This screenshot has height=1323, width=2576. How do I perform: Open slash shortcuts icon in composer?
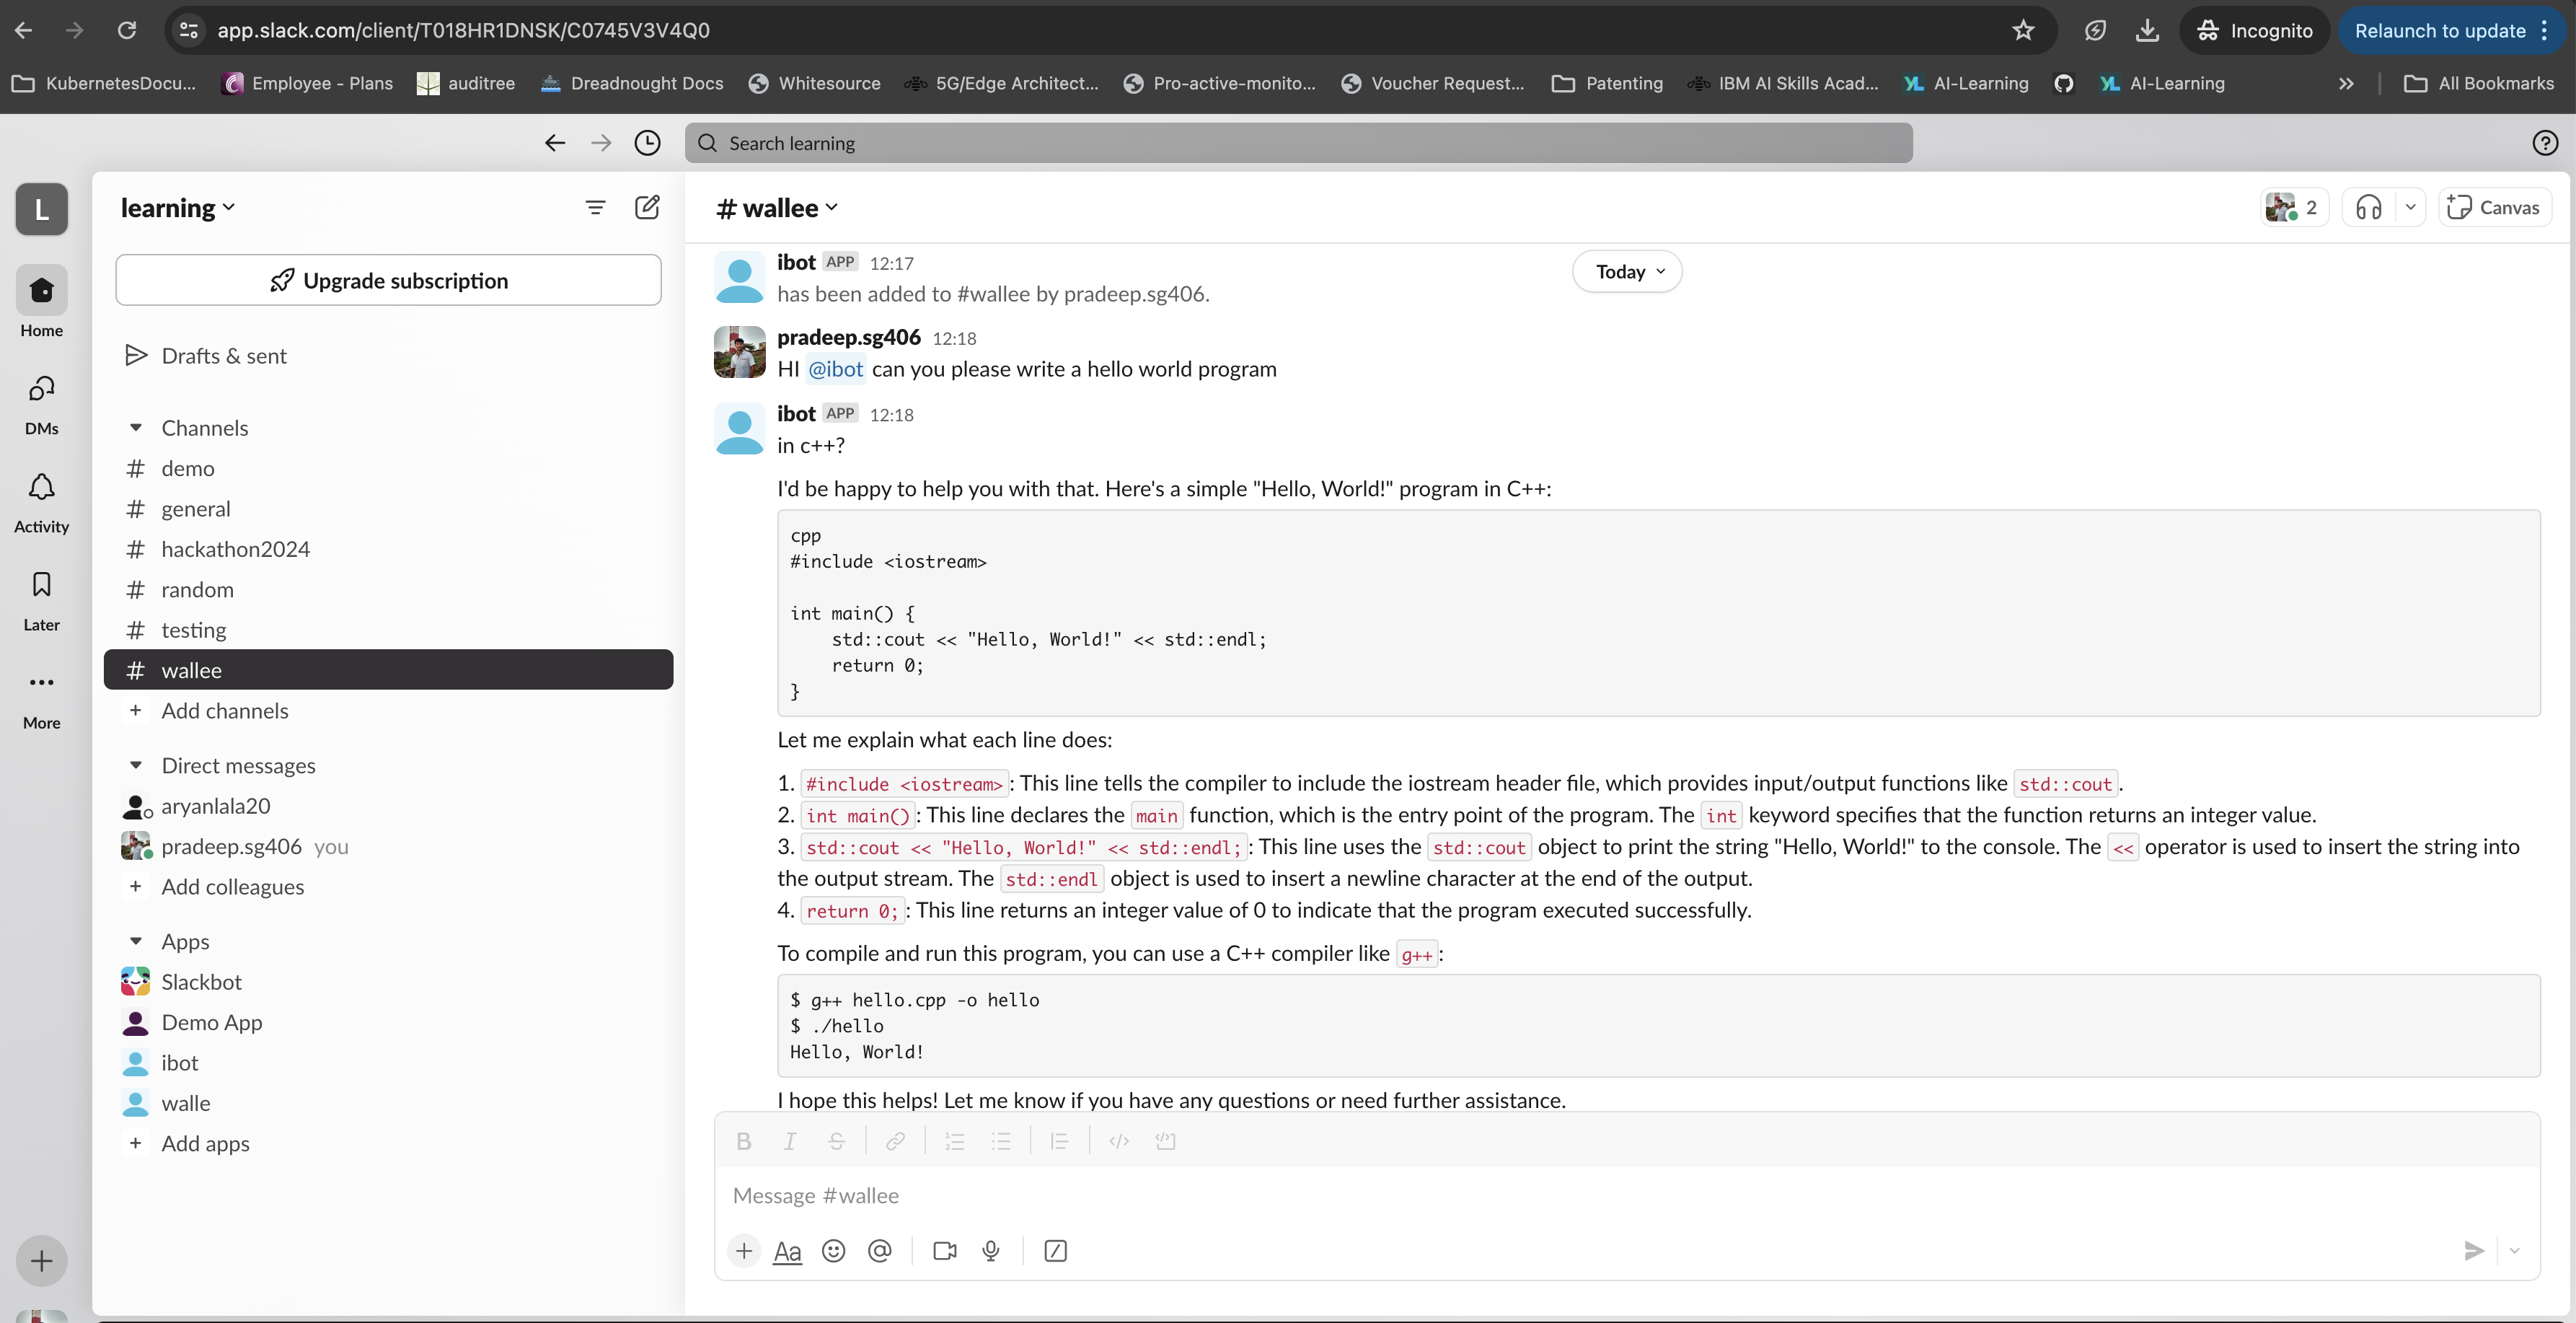(x=1055, y=1251)
